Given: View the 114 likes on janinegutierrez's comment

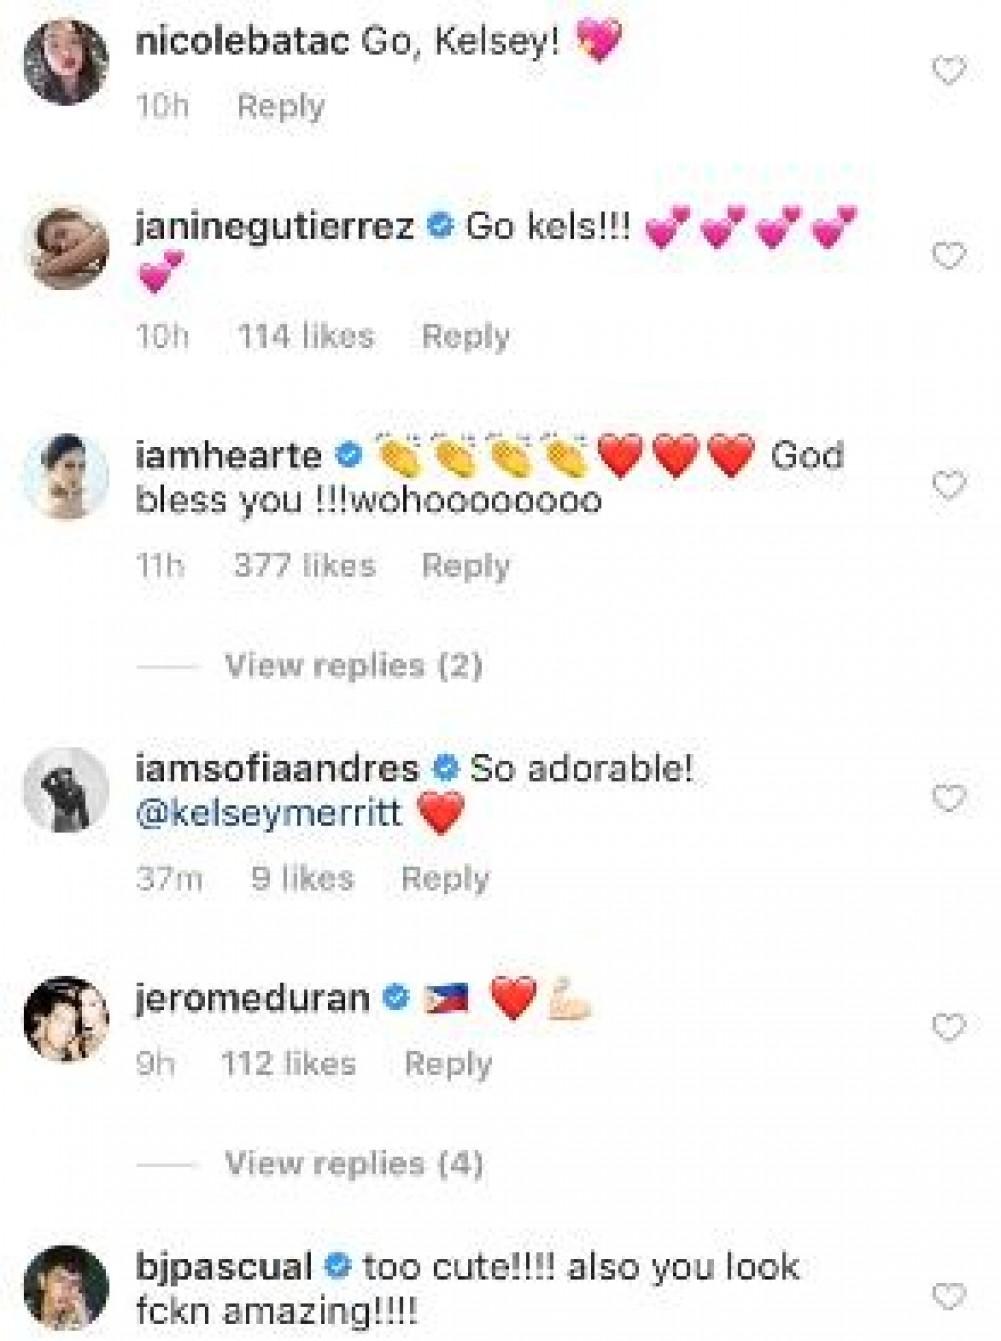Looking at the screenshot, I should [305, 336].
